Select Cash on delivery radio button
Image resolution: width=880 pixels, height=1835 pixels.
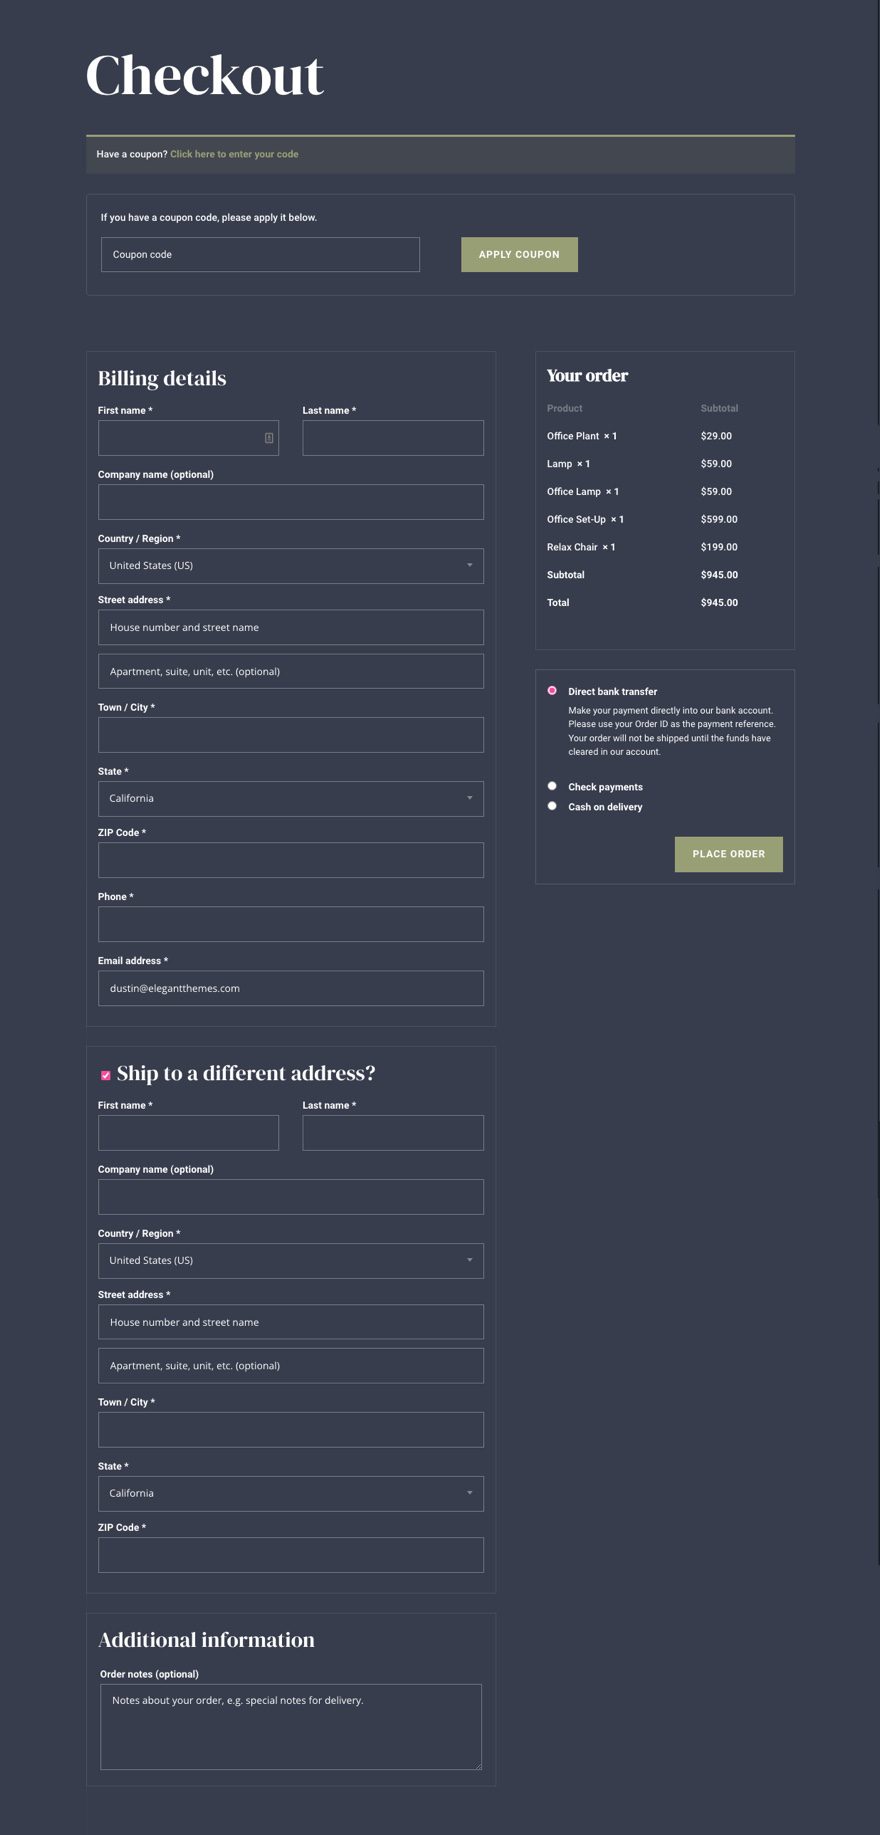pyautogui.click(x=552, y=806)
